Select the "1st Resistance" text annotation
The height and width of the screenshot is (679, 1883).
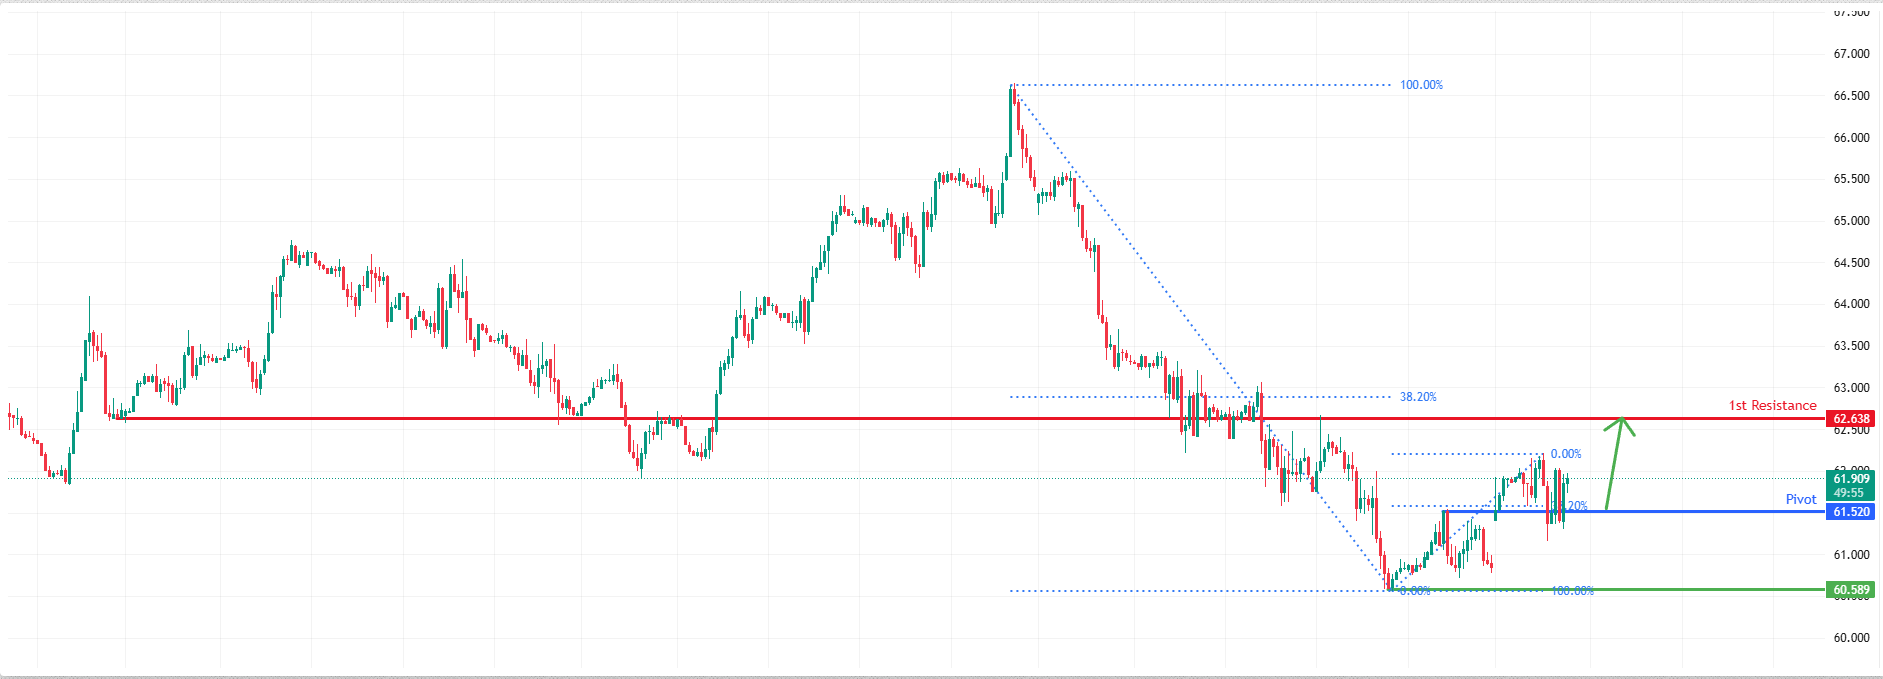1772,405
